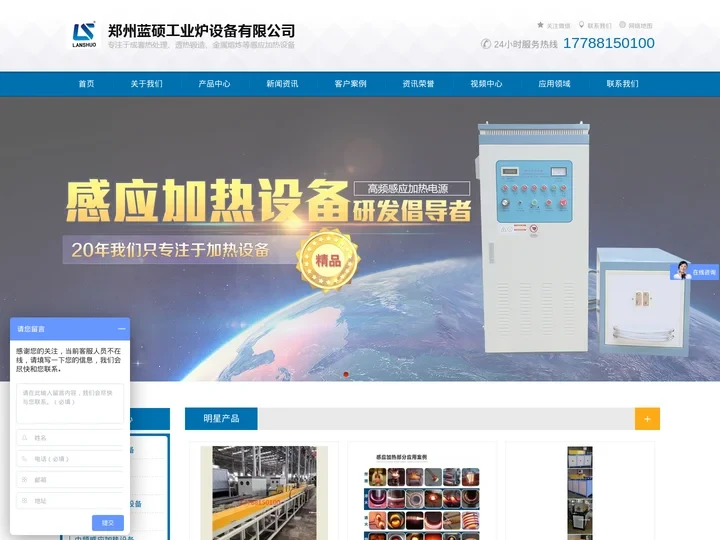Click the 在线咨询 floating button
720x540 pixels.
pos(695,272)
